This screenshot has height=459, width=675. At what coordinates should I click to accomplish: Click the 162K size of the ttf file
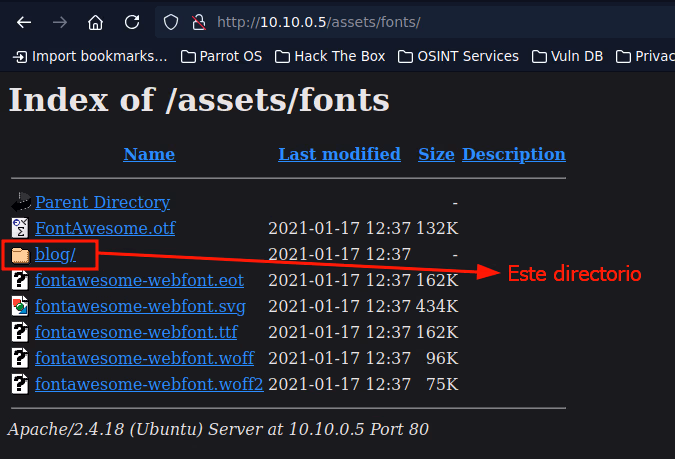[x=437, y=332]
